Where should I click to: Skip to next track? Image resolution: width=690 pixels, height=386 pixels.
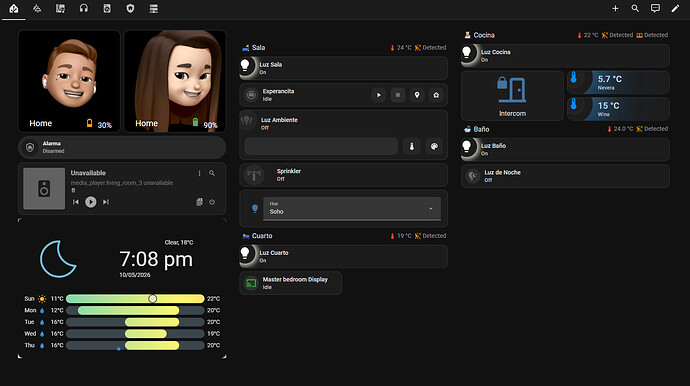(106, 202)
